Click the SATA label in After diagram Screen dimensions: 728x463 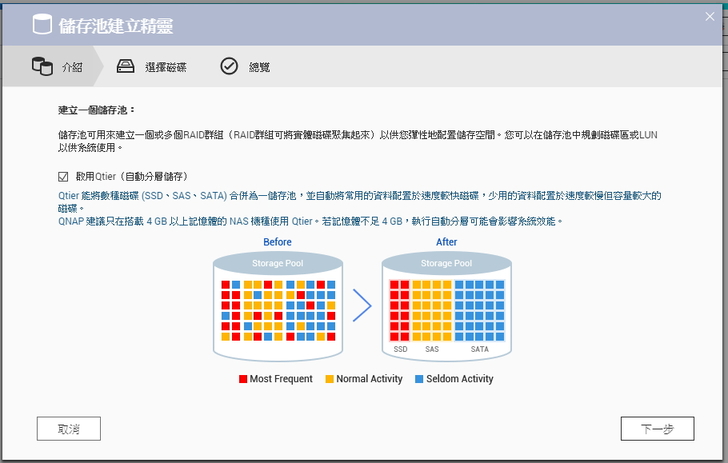480,349
